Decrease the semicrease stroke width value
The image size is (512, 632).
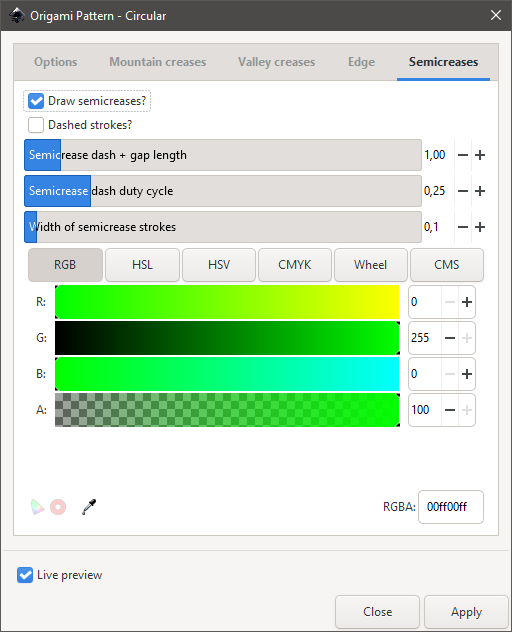463,227
